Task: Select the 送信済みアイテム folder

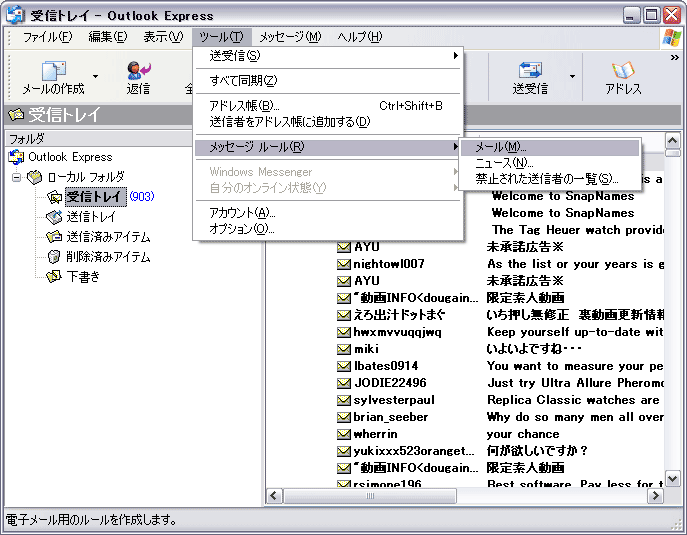Action: pyautogui.click(x=108, y=237)
